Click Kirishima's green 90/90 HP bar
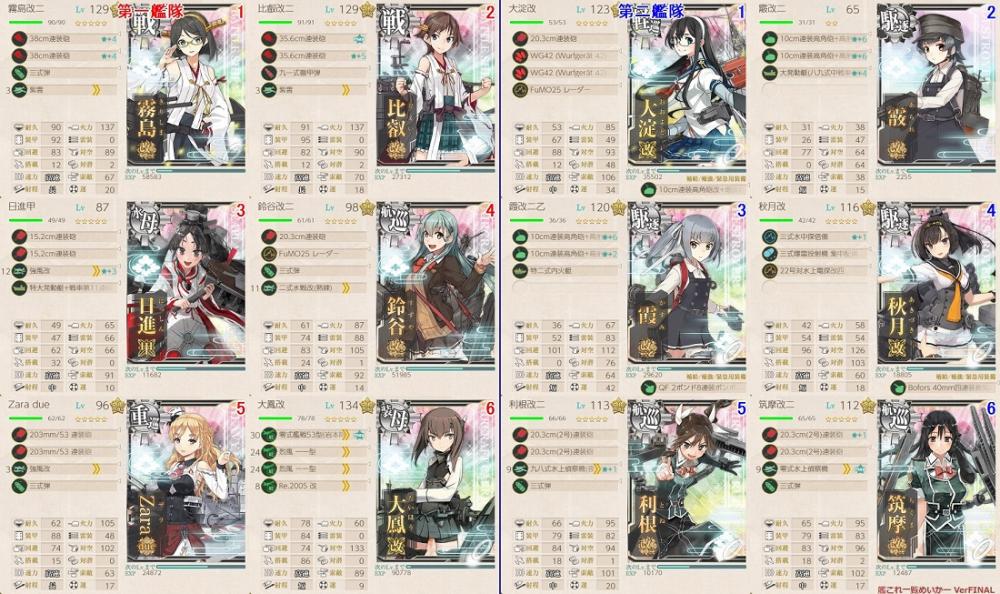Viewport: 1000px width, 594px height. [26, 22]
